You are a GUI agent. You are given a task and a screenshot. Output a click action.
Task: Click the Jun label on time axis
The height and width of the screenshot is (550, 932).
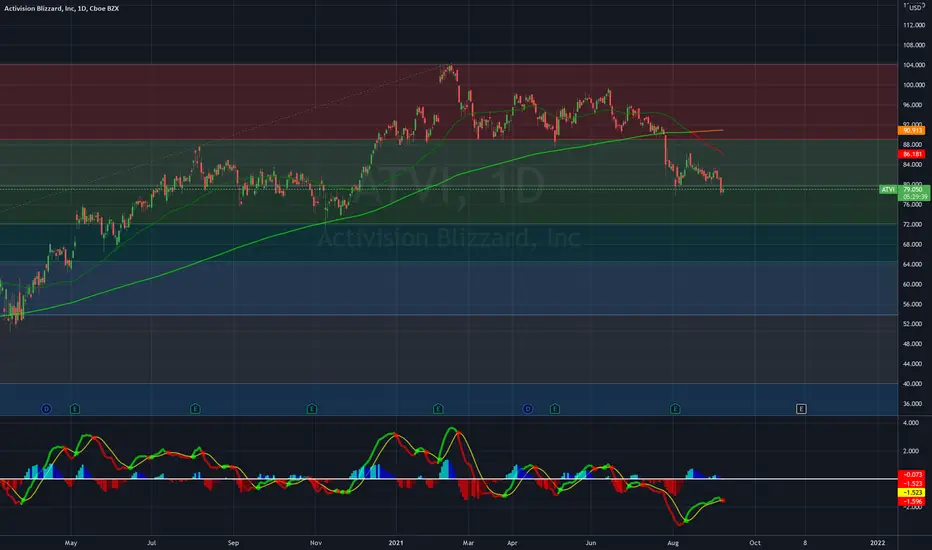(x=590, y=543)
